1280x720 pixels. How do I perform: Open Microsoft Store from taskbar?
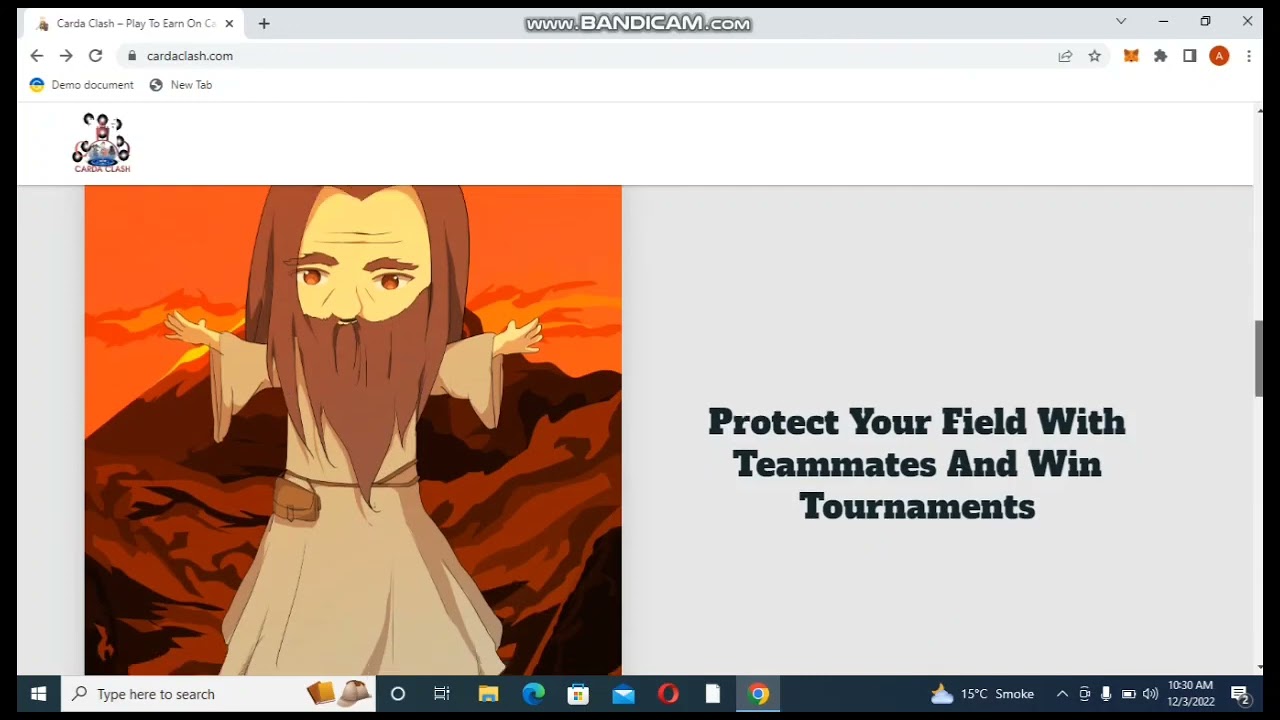click(578, 694)
